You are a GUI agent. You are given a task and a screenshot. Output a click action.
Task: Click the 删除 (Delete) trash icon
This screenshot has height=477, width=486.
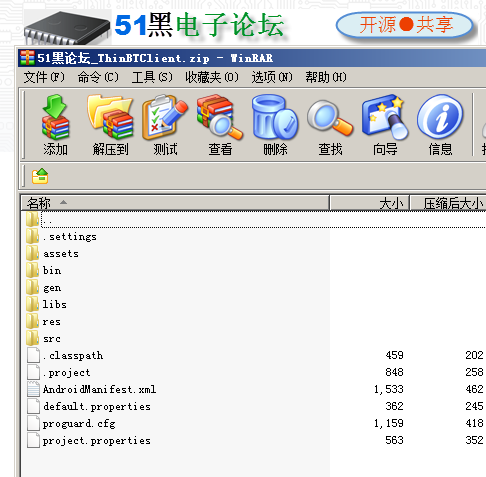click(x=275, y=117)
